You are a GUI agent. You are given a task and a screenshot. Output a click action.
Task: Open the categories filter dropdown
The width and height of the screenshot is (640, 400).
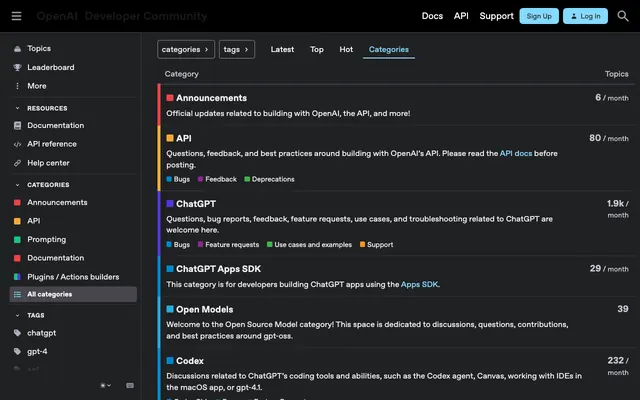186,49
